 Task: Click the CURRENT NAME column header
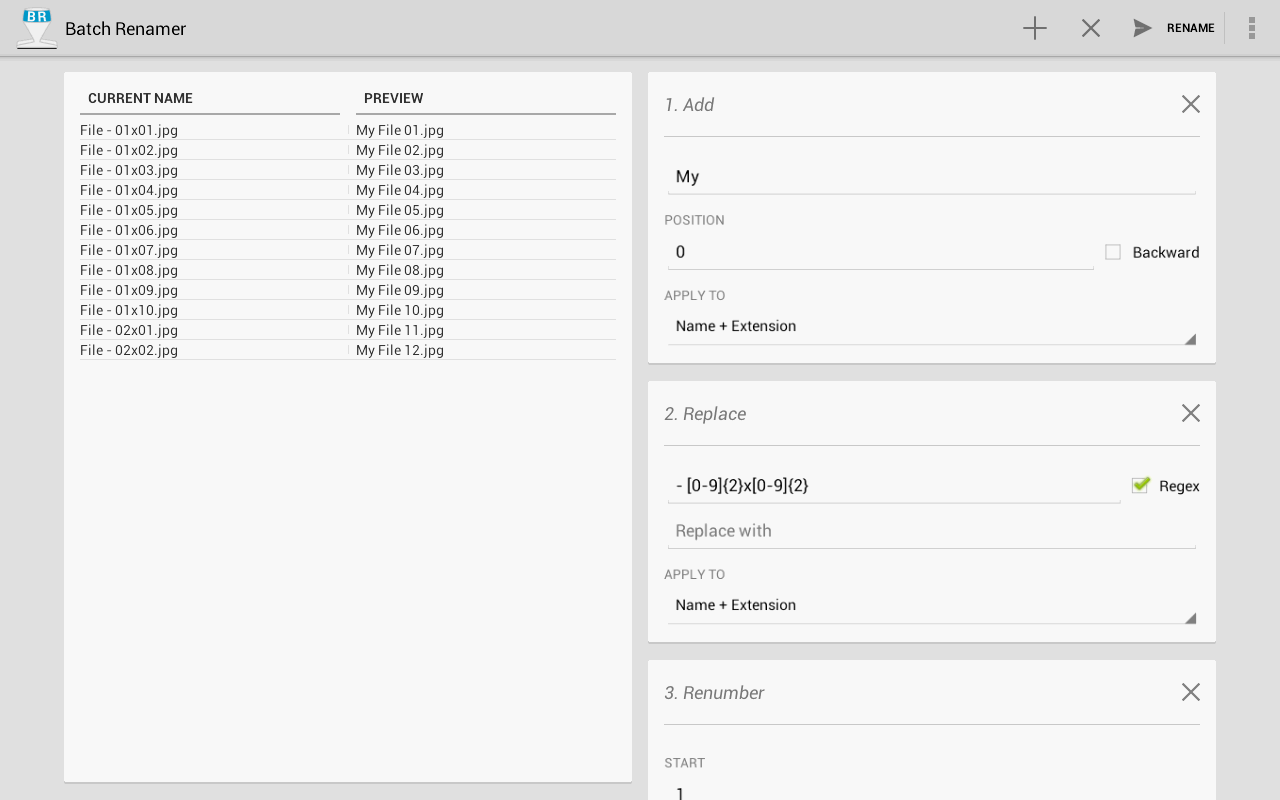pos(140,98)
